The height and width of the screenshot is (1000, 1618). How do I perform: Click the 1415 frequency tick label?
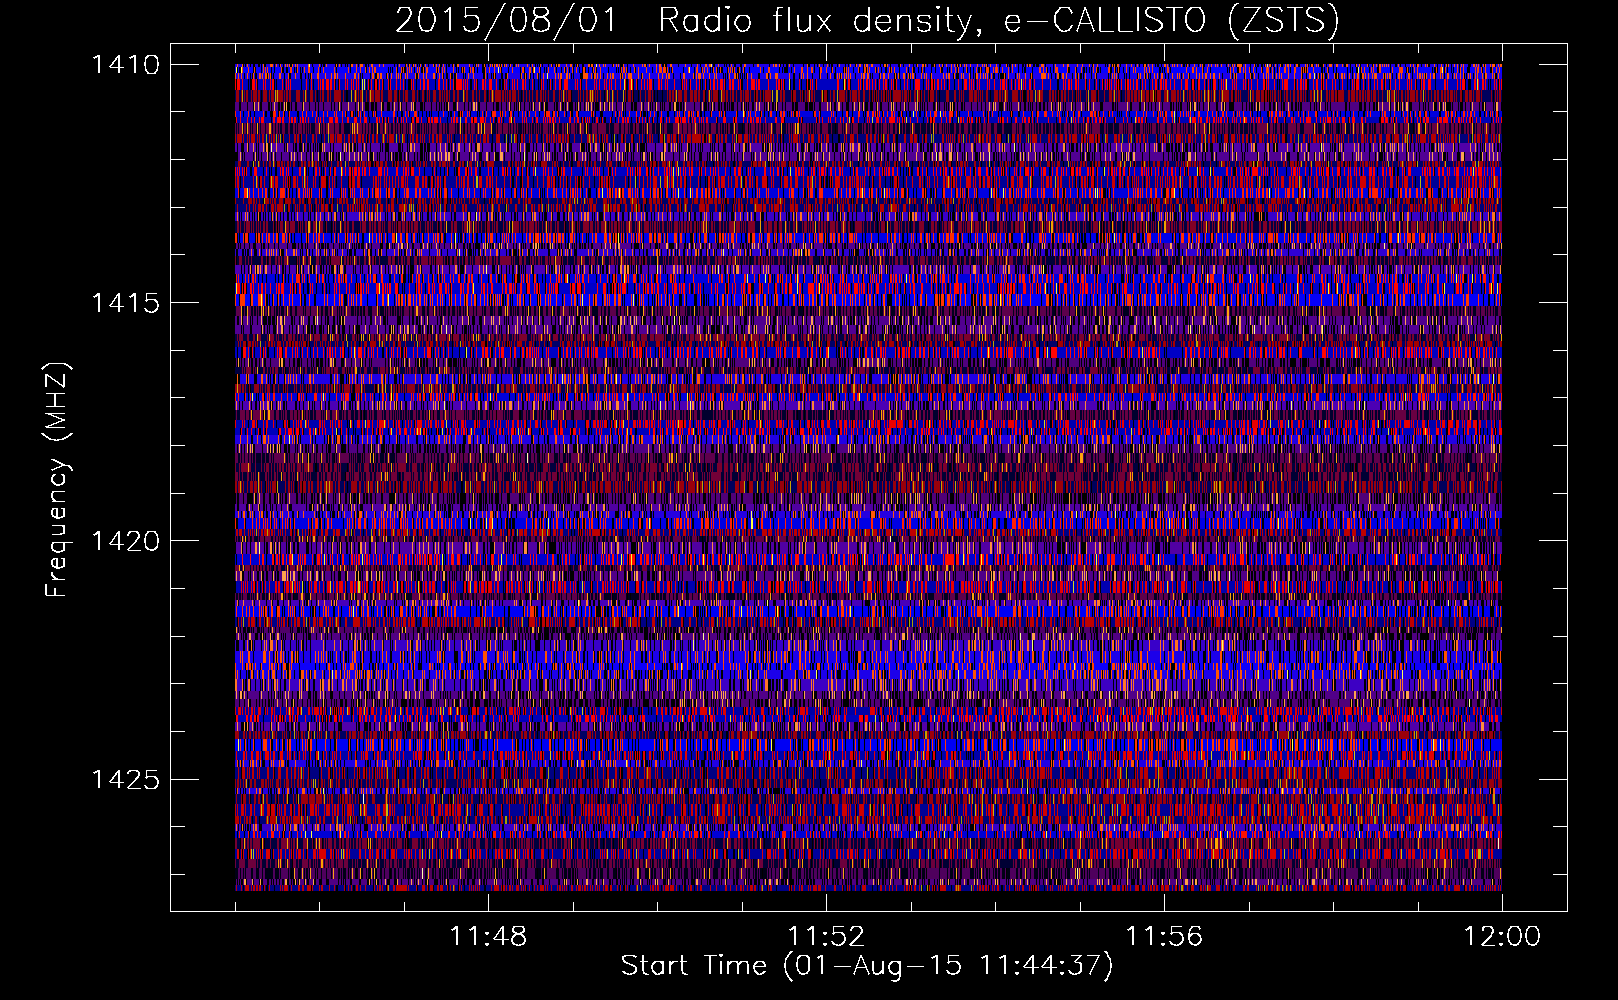[125, 303]
